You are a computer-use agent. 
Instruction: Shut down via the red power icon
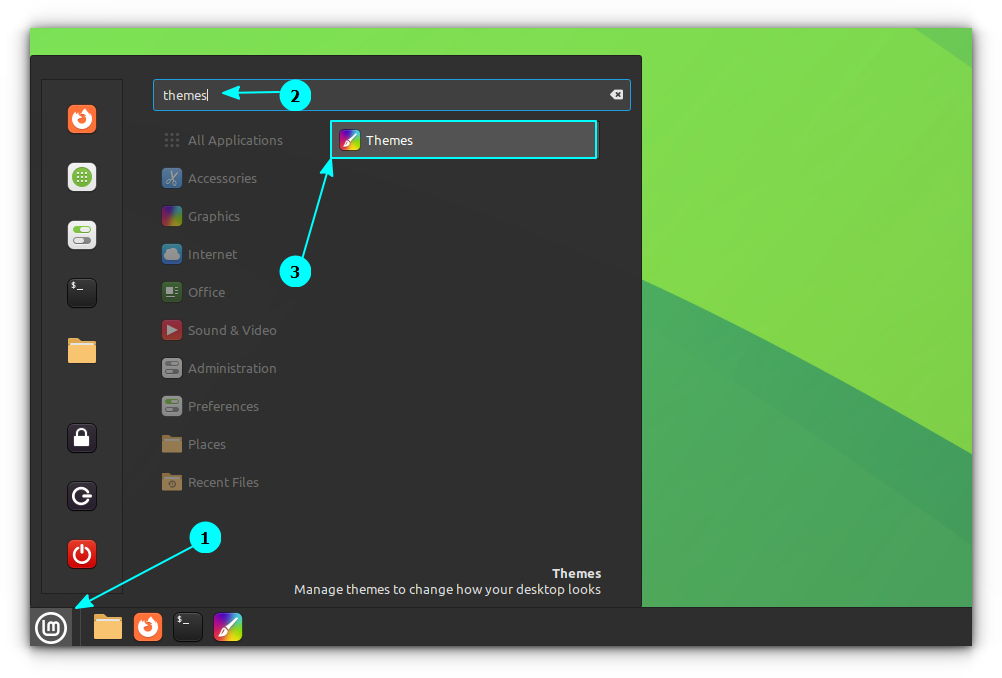point(81,554)
